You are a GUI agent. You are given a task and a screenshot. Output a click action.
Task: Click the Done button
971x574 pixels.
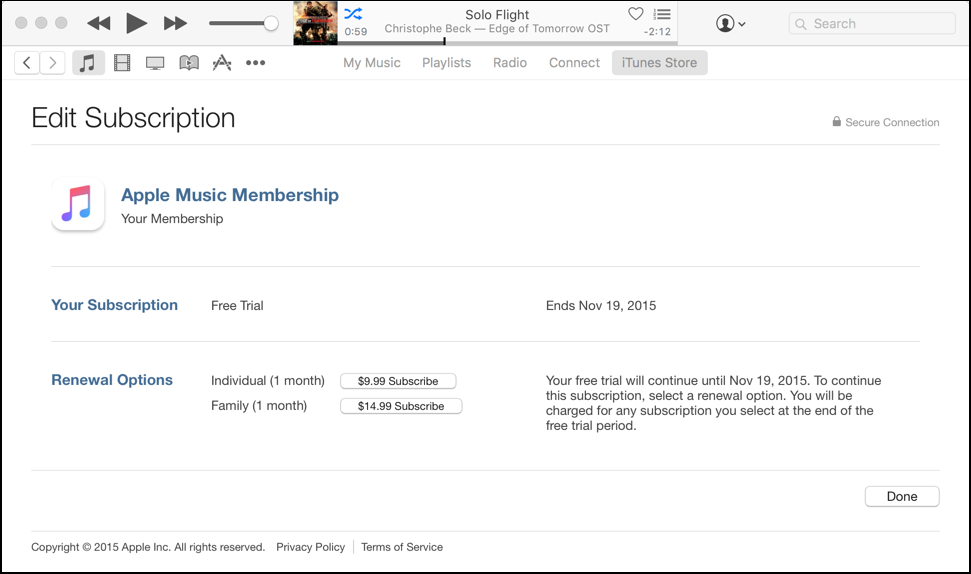902,497
